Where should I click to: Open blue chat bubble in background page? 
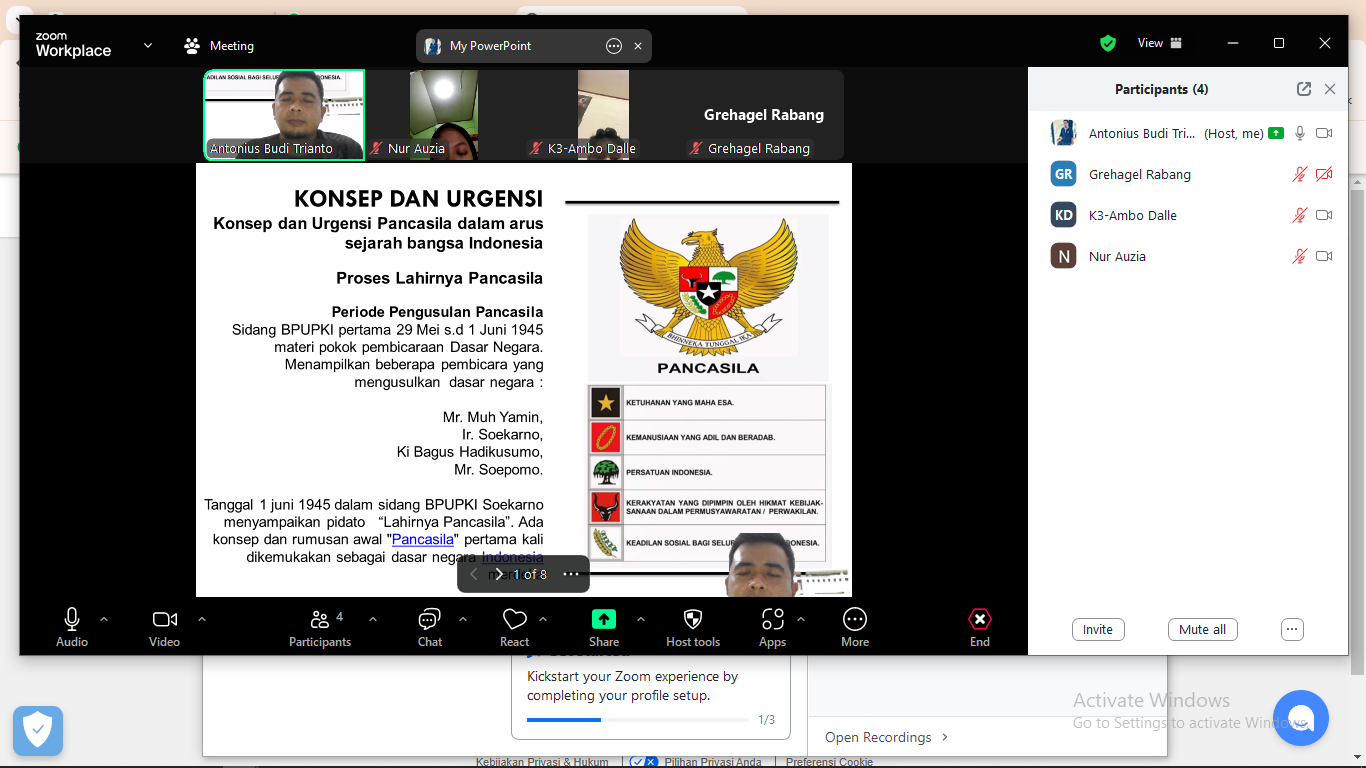[1300, 718]
